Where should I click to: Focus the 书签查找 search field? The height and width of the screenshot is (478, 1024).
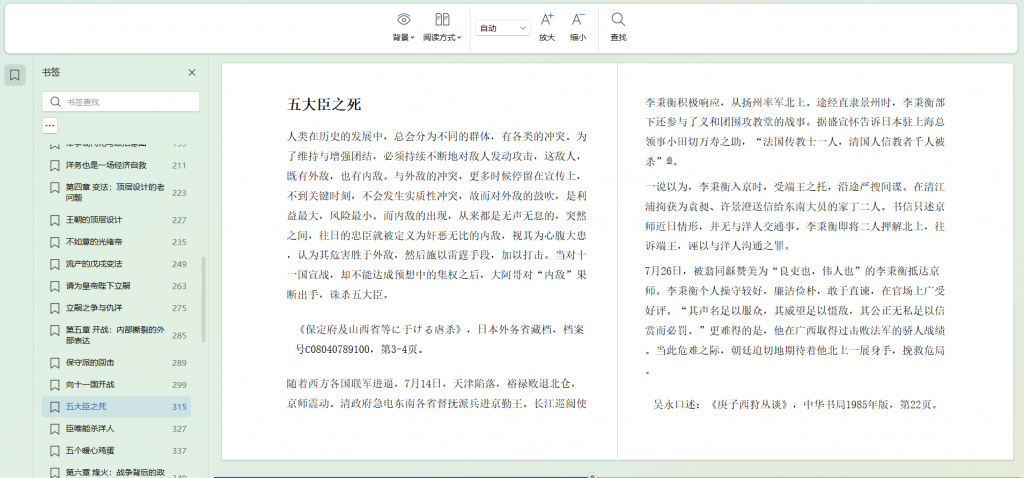(x=121, y=102)
